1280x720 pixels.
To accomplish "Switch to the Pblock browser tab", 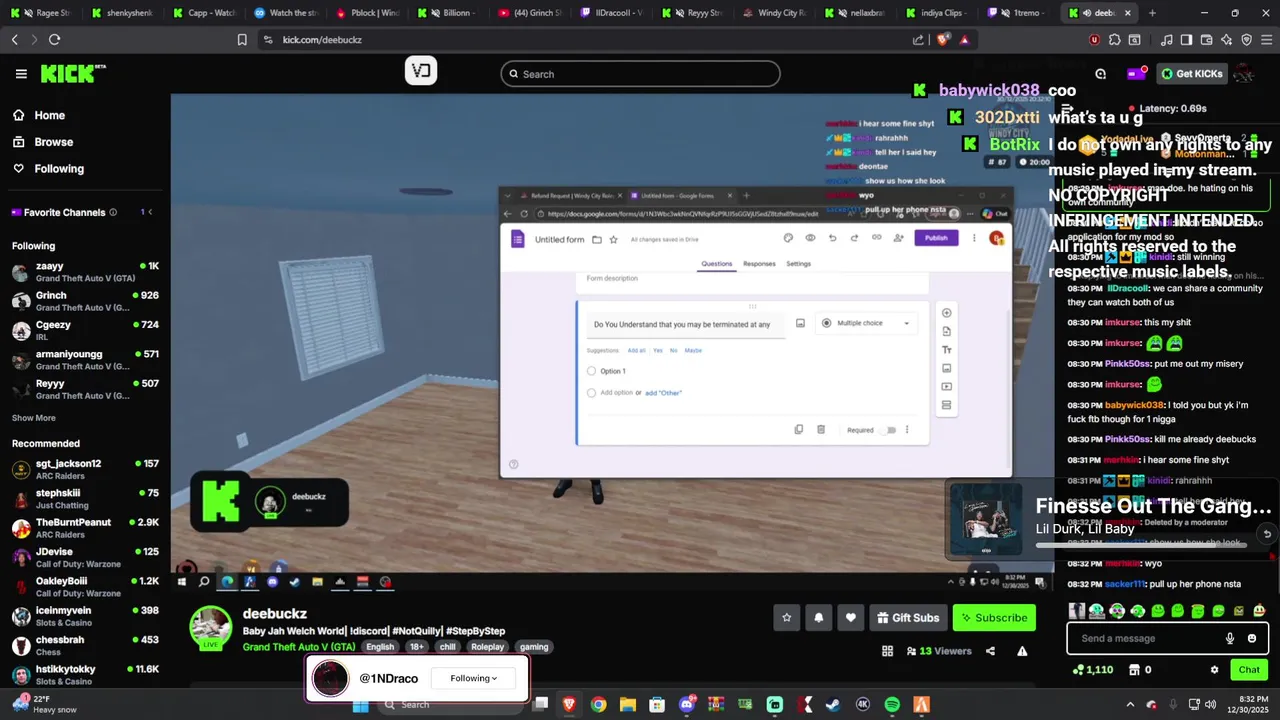I will coord(366,13).
